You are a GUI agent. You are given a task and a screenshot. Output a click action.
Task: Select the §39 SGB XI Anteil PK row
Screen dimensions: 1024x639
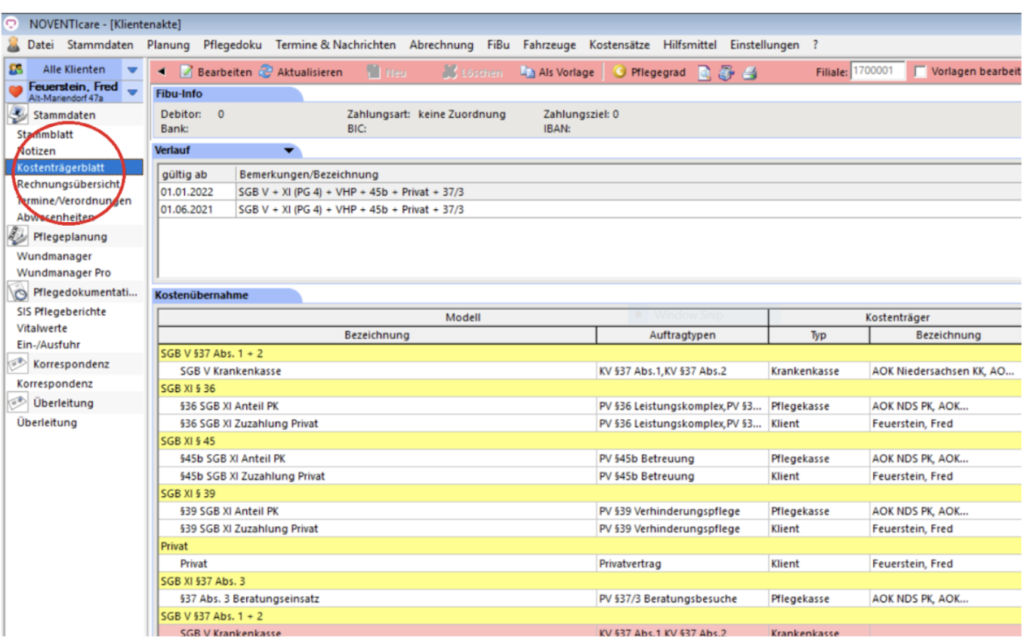(x=590, y=512)
